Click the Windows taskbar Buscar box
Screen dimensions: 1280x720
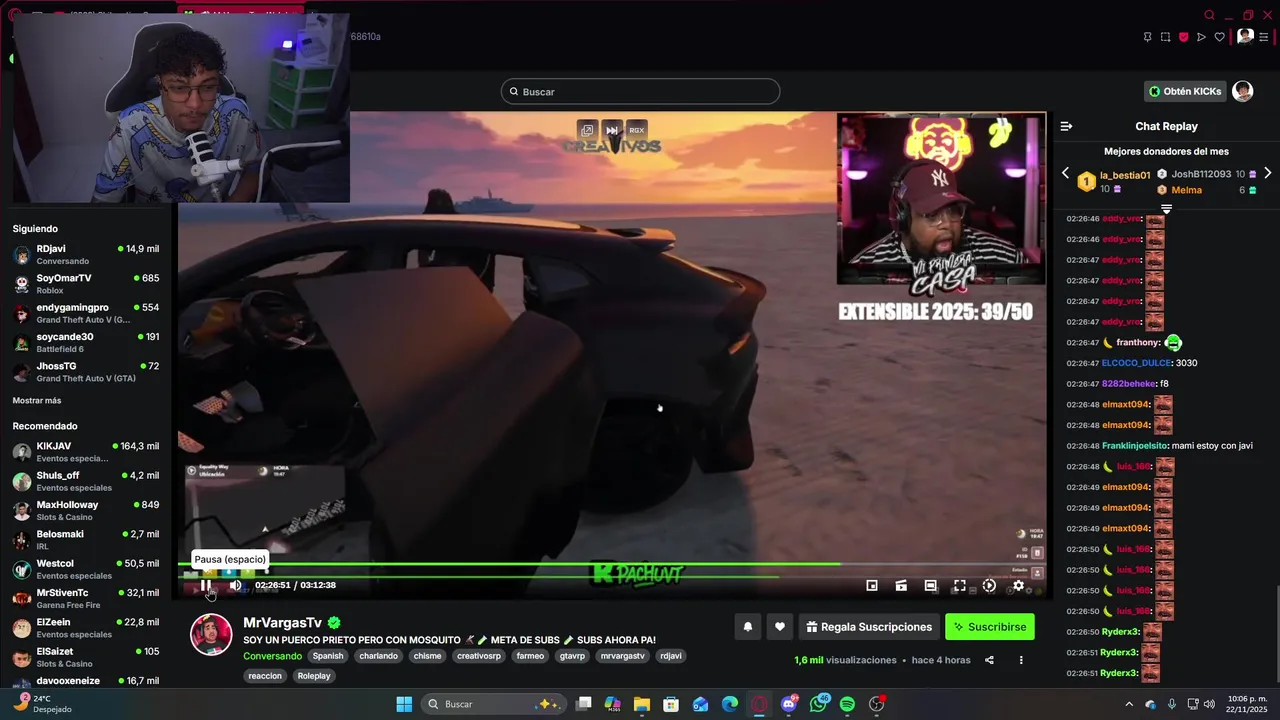coord(493,704)
